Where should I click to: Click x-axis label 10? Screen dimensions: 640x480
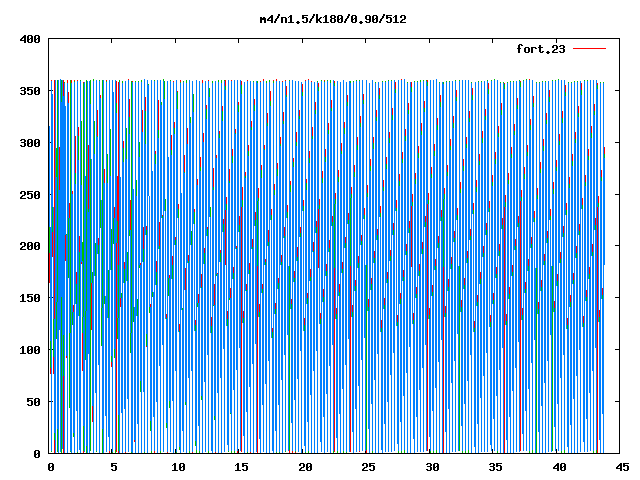point(178,467)
